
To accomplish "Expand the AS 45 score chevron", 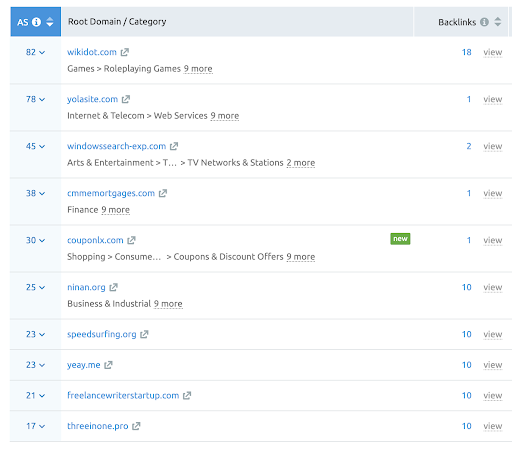I will pos(42,146).
